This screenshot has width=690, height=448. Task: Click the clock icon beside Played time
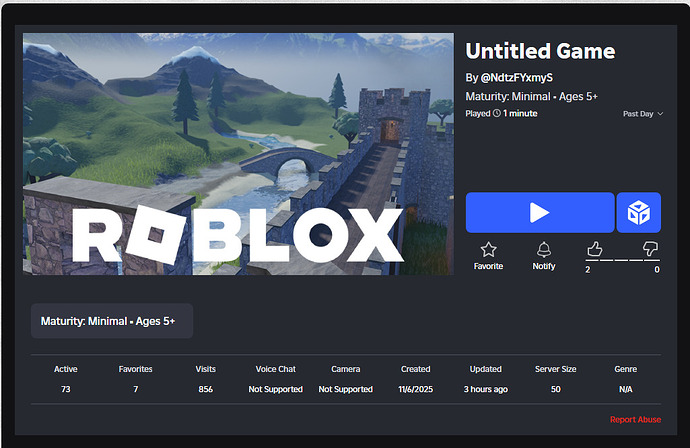tap(496, 113)
